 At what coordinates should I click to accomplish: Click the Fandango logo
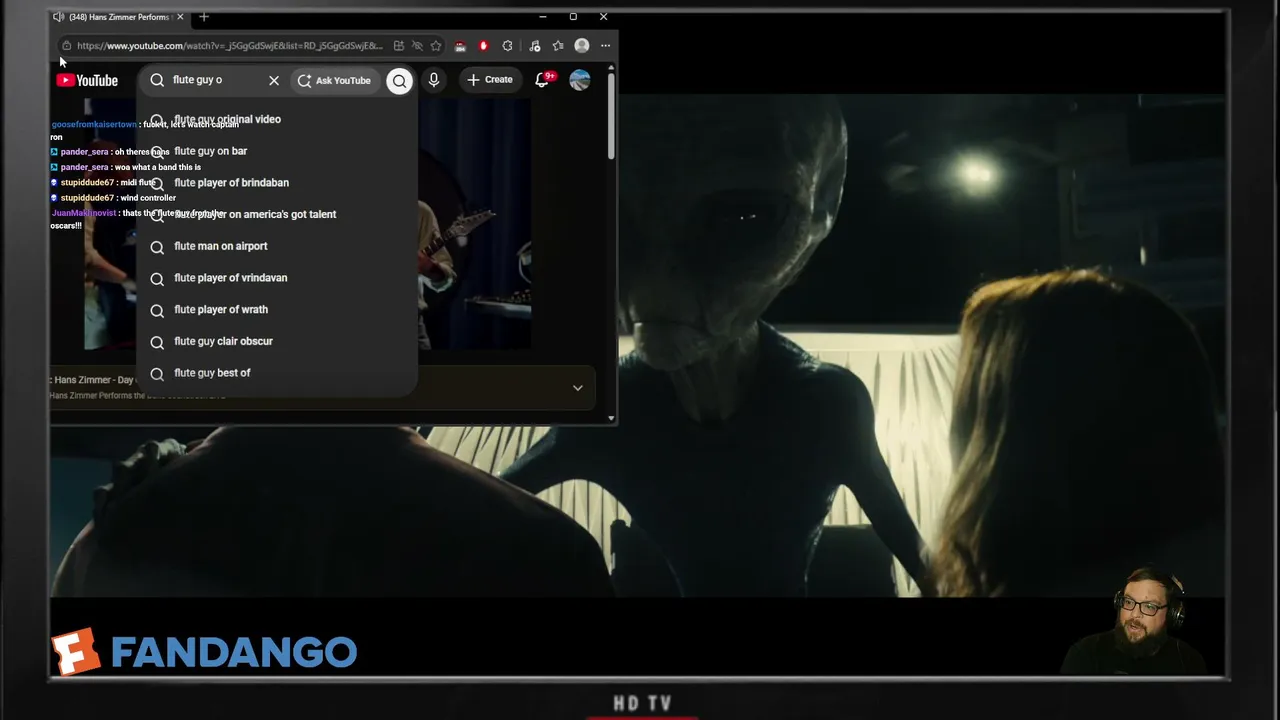point(204,652)
